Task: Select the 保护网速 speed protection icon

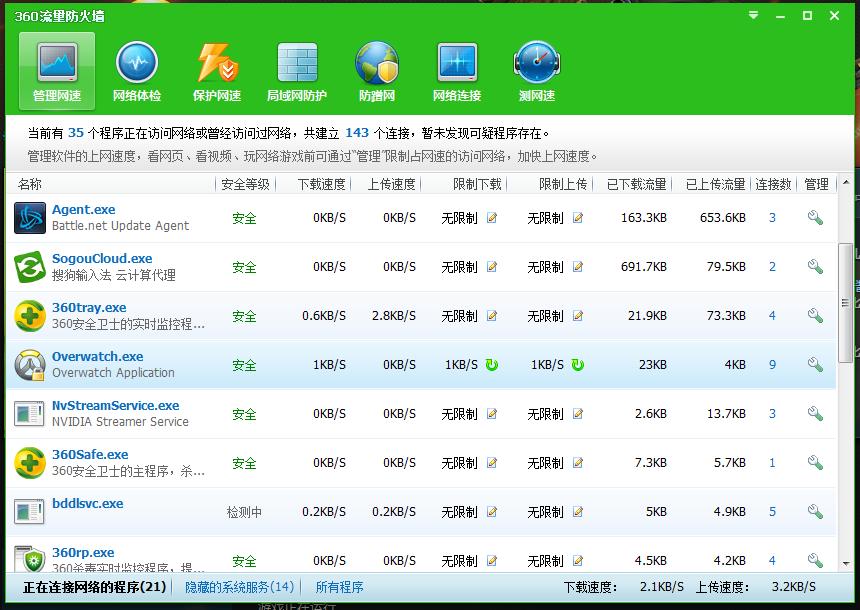Action: (x=216, y=68)
